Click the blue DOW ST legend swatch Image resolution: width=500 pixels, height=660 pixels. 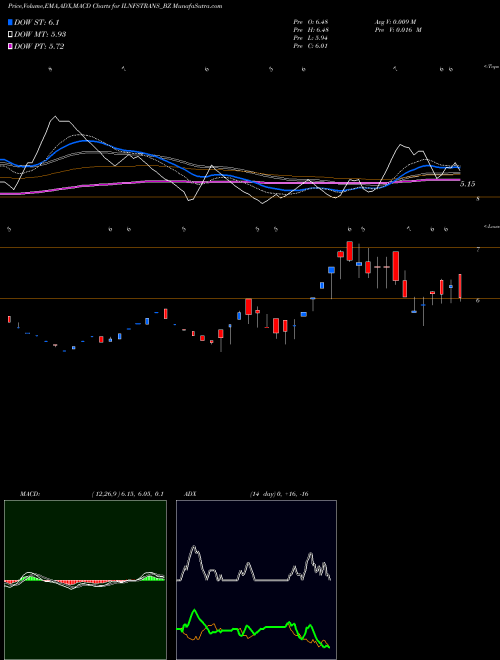point(10,22)
